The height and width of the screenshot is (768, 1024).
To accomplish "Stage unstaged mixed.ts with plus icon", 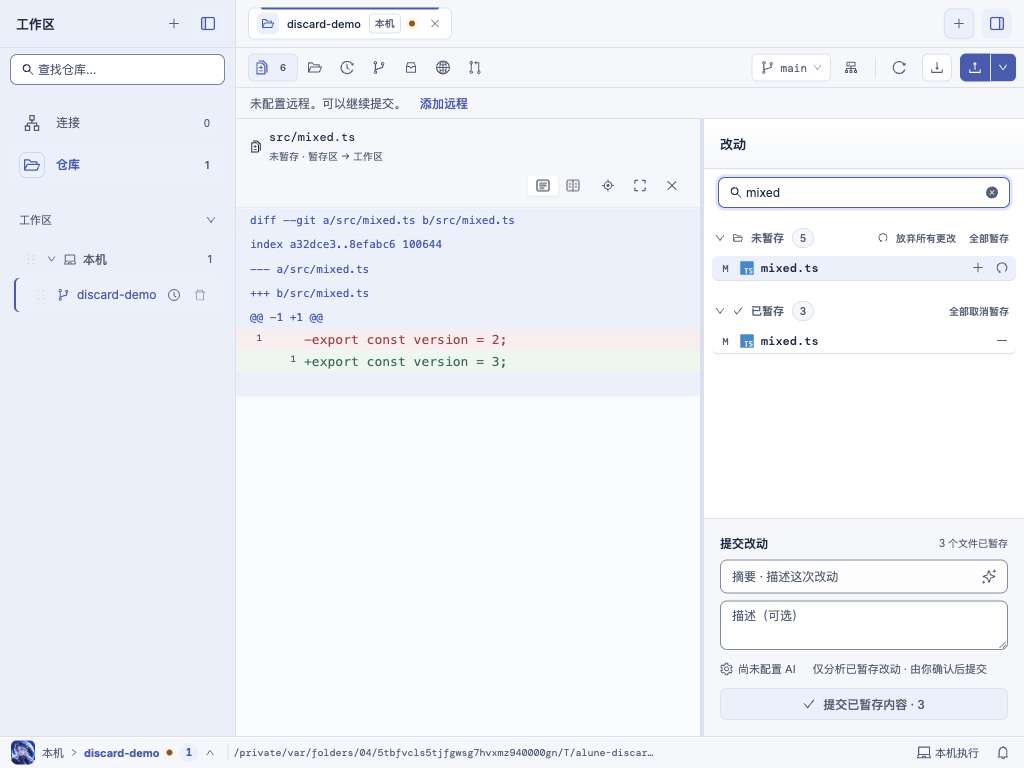I will click(978, 268).
